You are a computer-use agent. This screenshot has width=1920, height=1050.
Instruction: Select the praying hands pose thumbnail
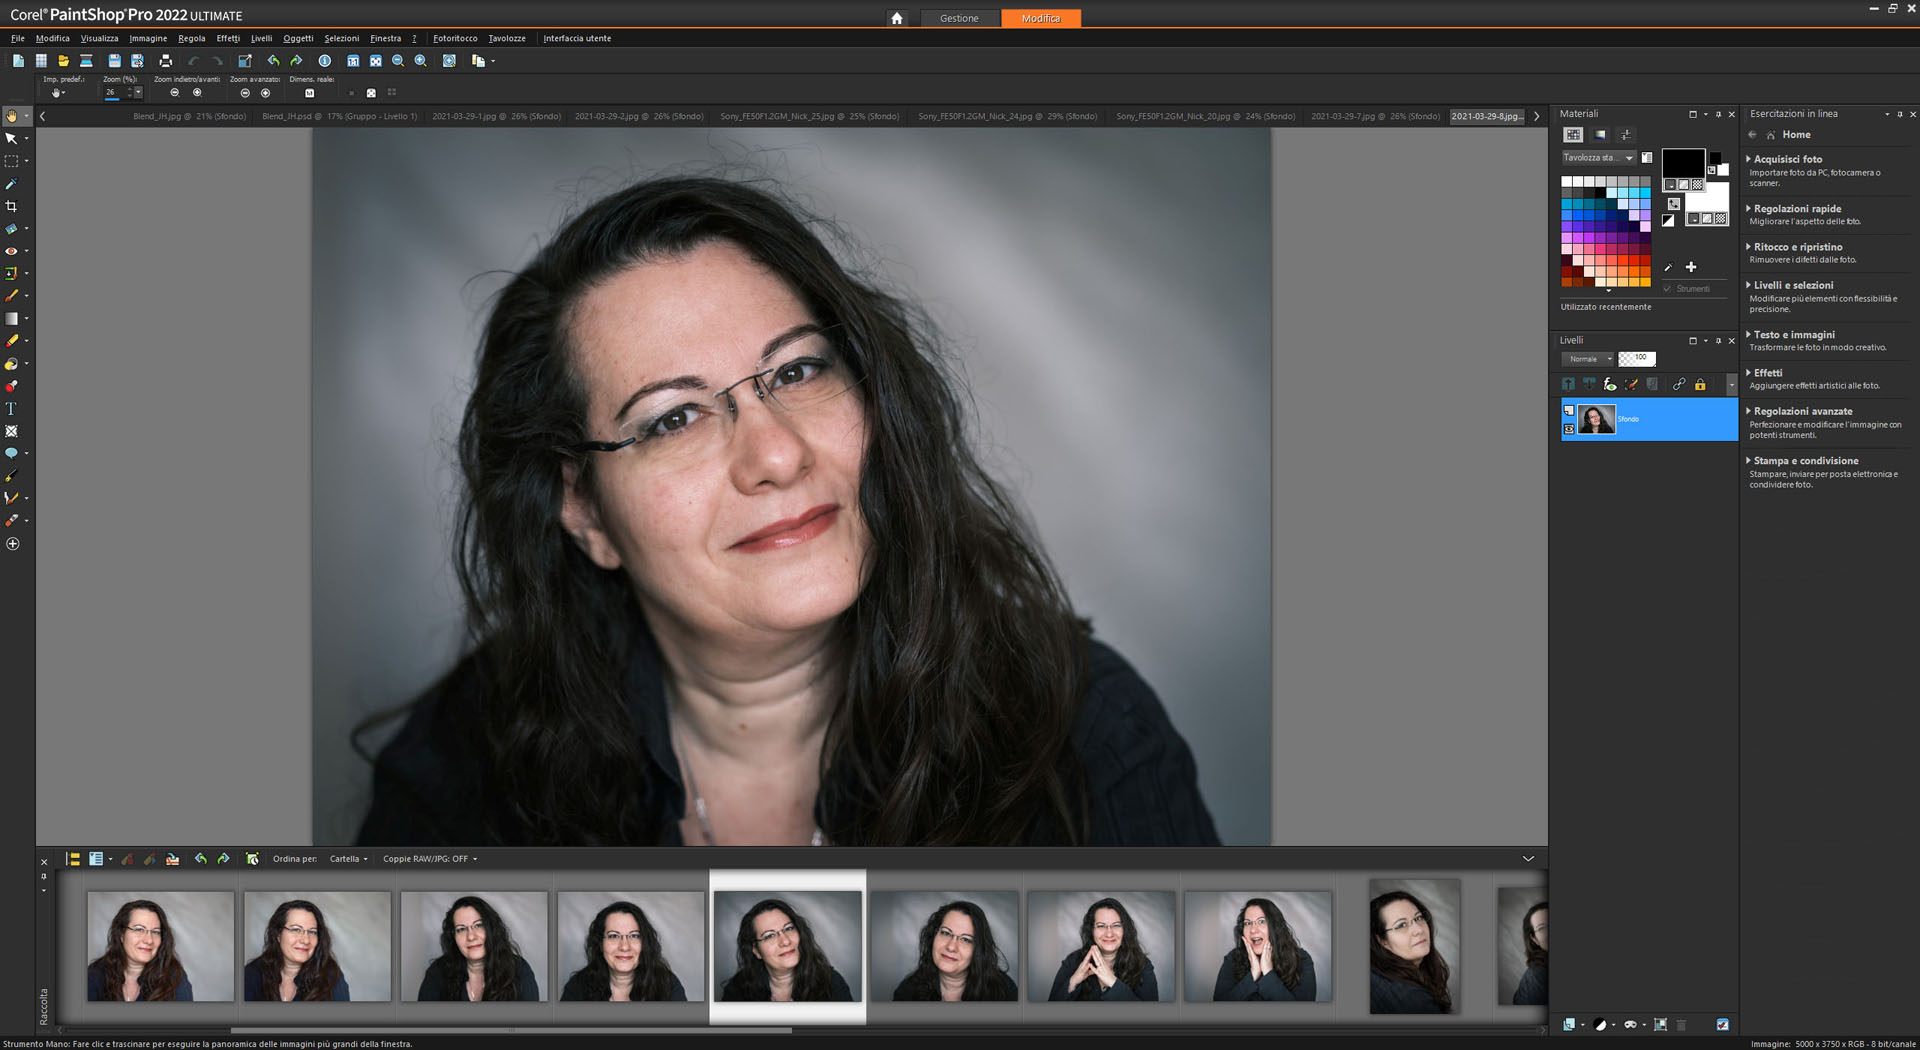pyautogui.click(x=1101, y=946)
